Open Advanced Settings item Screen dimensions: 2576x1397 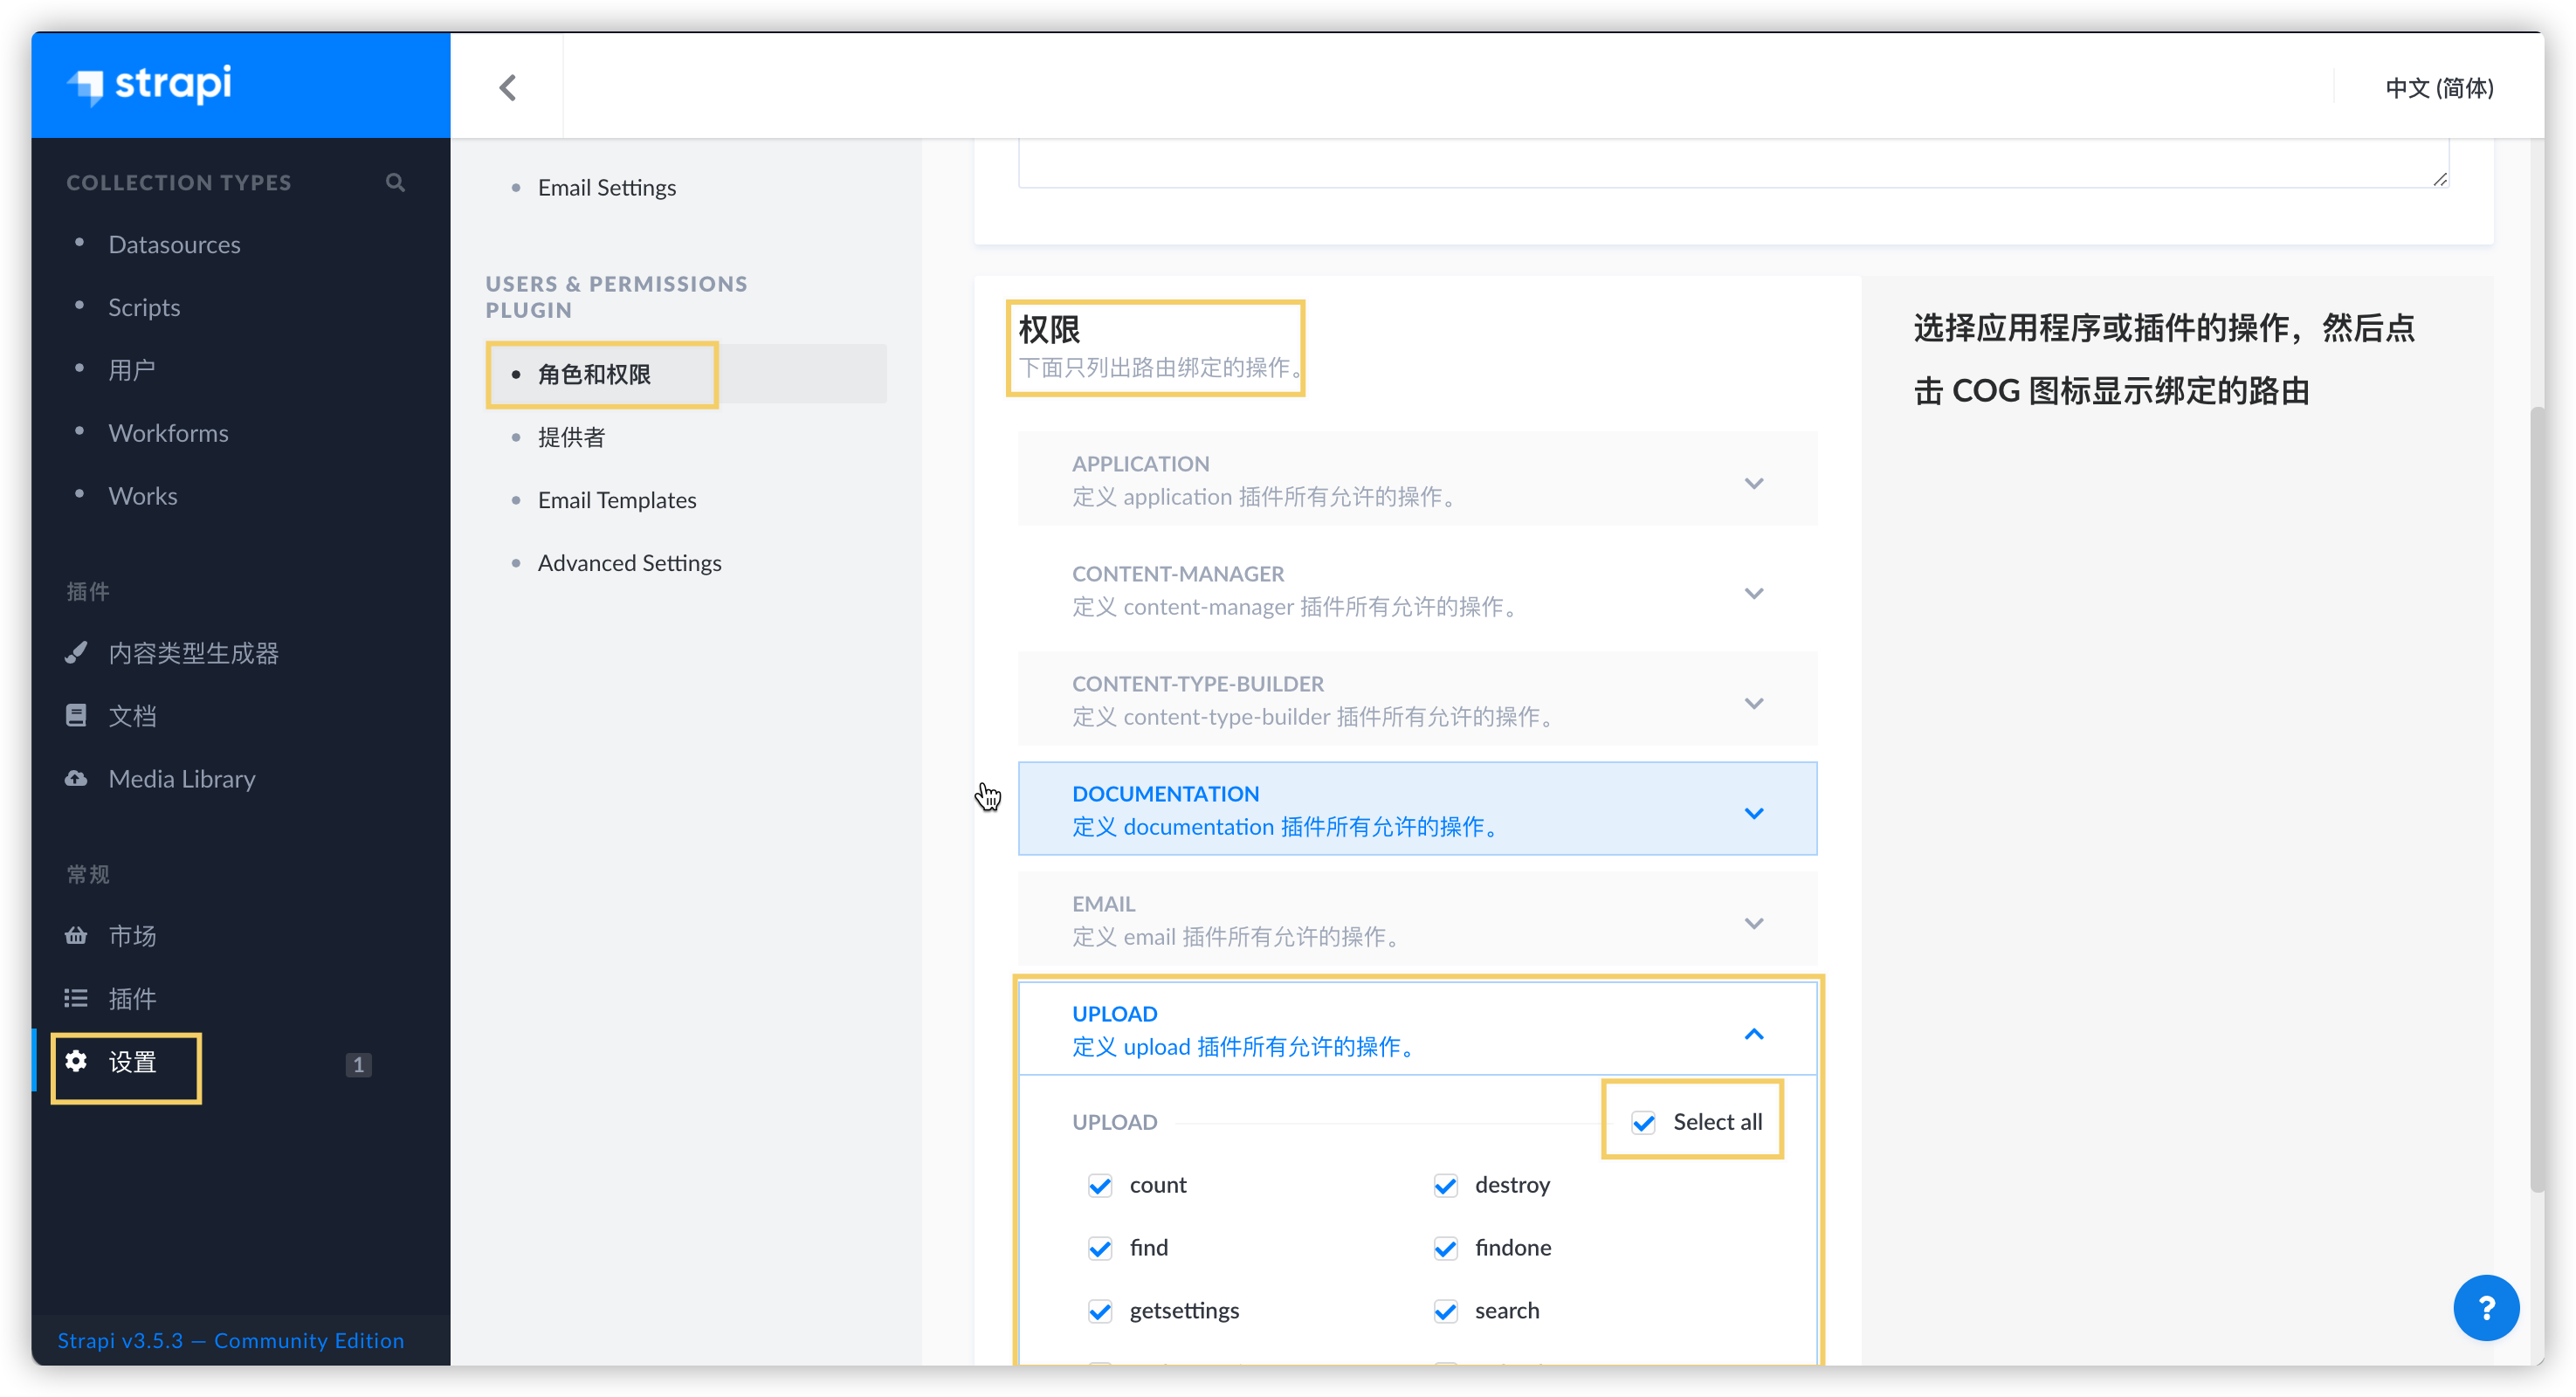click(x=629, y=563)
